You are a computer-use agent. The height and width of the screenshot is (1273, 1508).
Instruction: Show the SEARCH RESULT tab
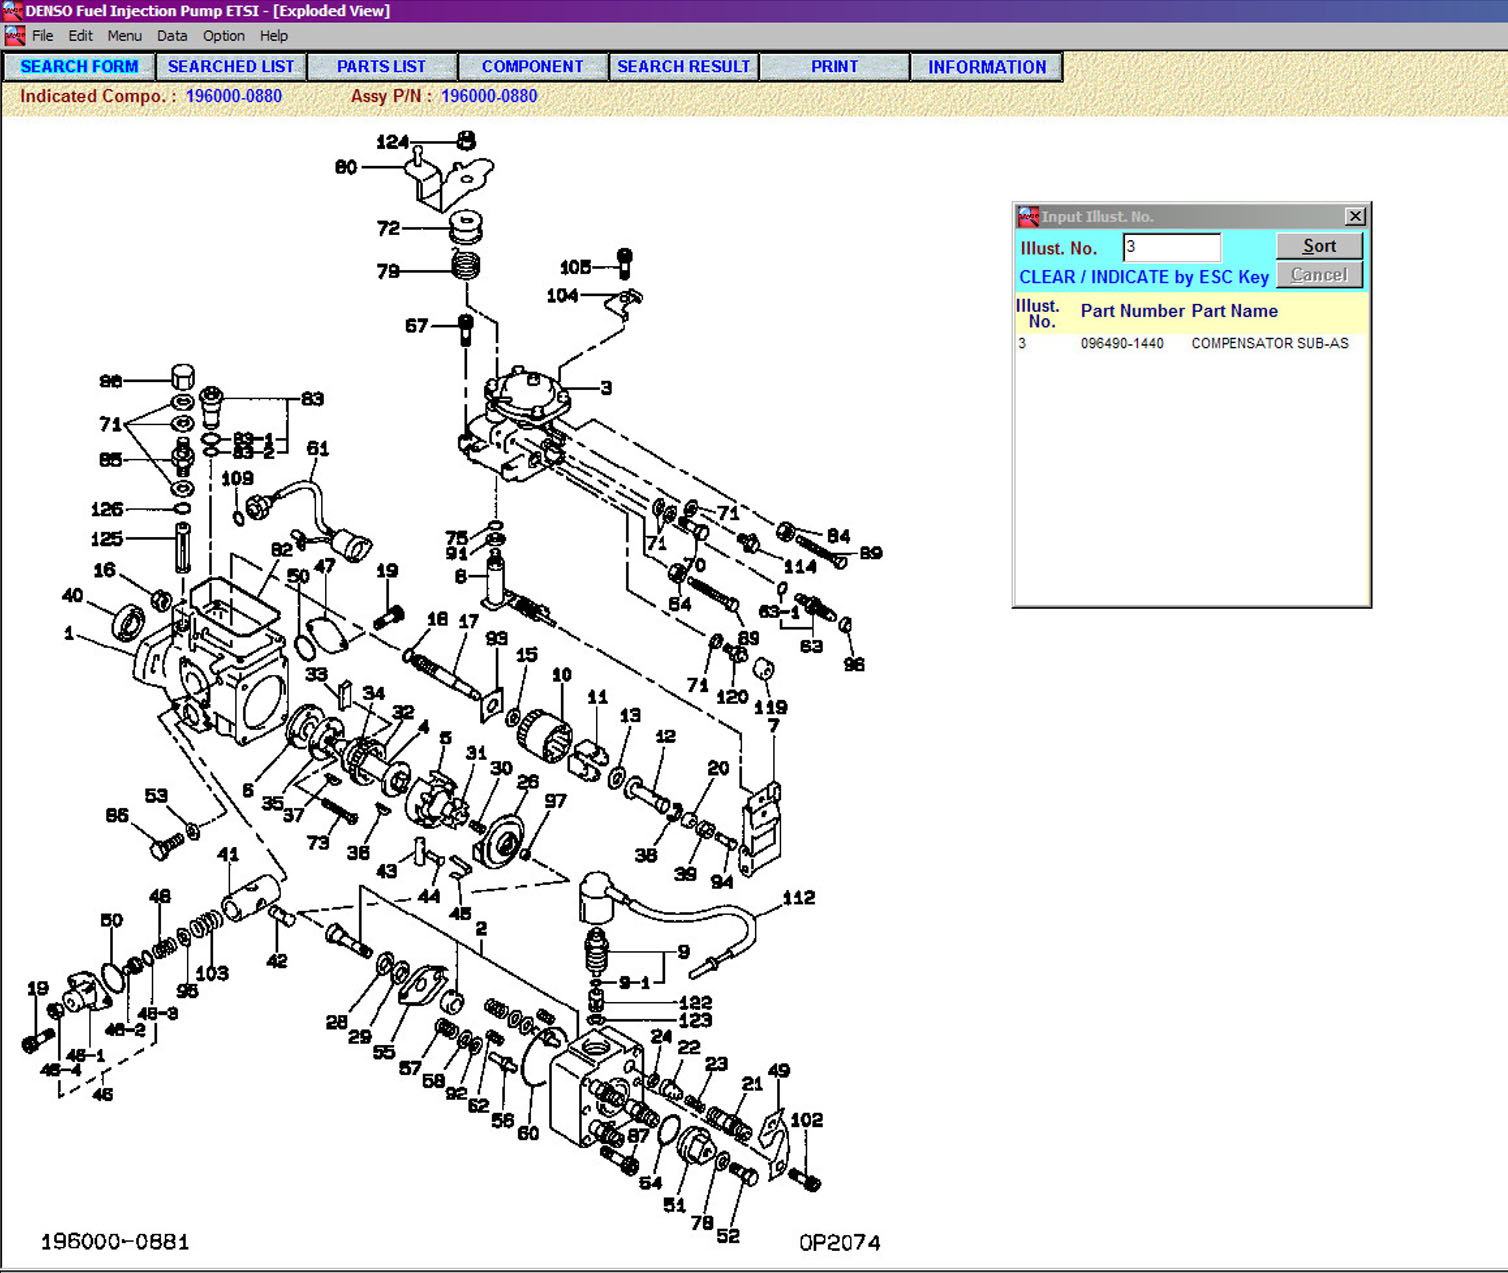coord(683,67)
